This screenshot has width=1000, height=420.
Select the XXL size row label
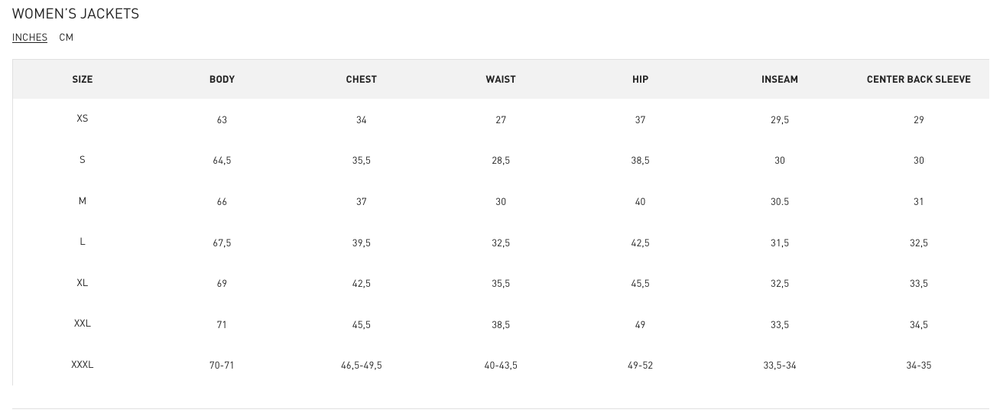coord(82,324)
